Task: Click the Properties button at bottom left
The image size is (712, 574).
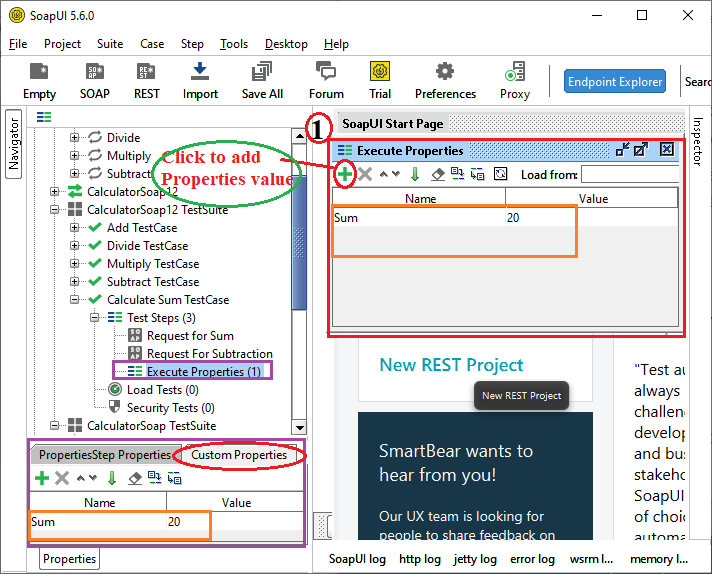Action: (69, 559)
